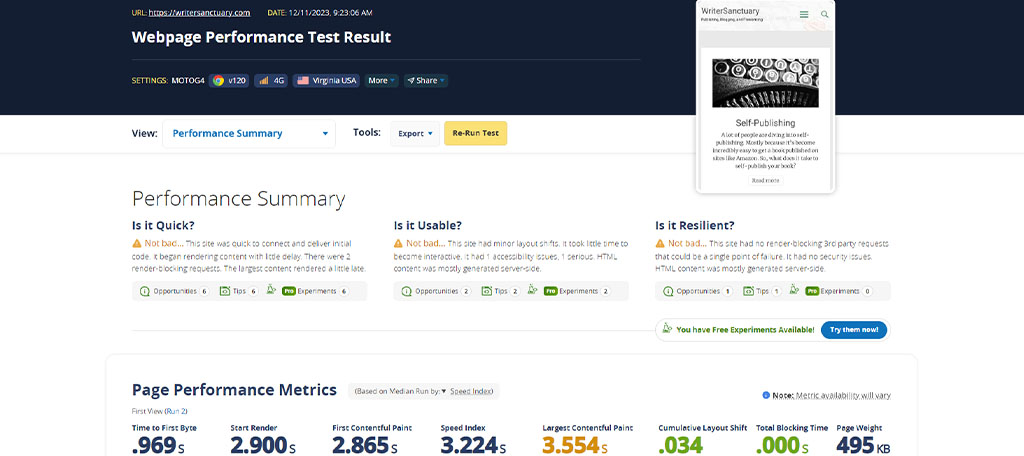Click the Self-Publishing heading in the preview
Screen dimensions: 1024x456
click(765, 123)
